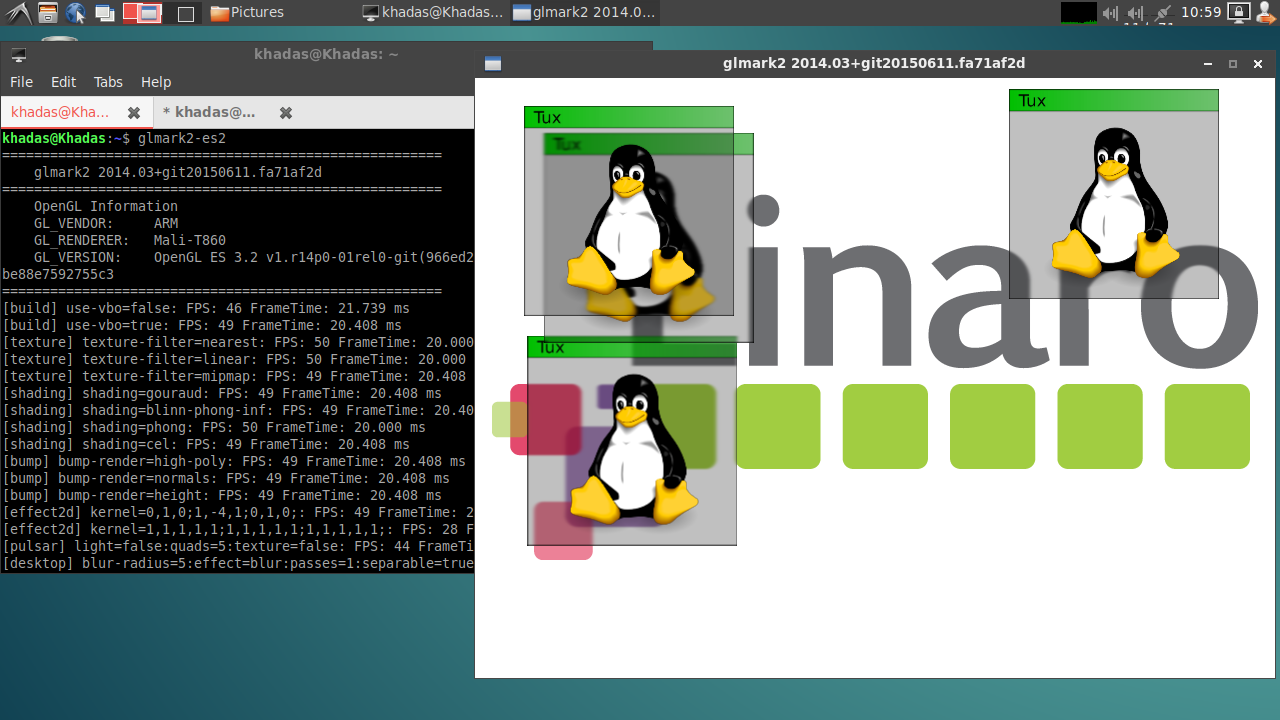Screen dimensions: 1280x720
Task: Open the LXDE application menu bird icon
Action: pos(18,13)
